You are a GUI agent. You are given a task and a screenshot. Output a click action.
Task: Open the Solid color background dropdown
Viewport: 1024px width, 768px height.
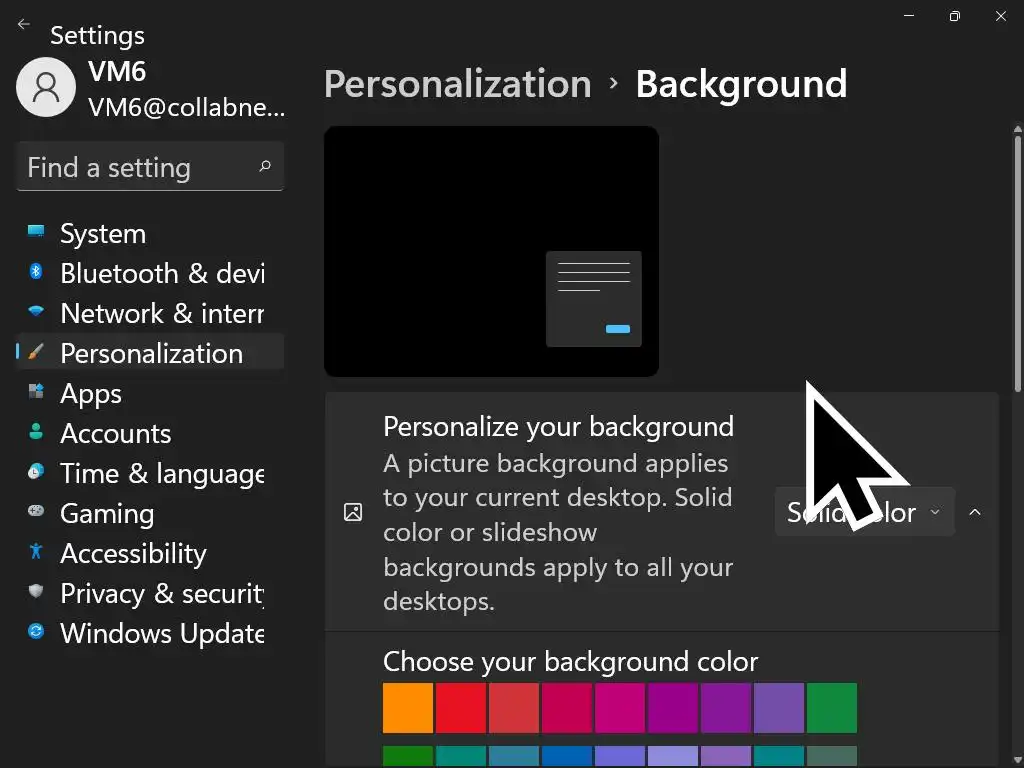pyautogui.click(x=864, y=512)
